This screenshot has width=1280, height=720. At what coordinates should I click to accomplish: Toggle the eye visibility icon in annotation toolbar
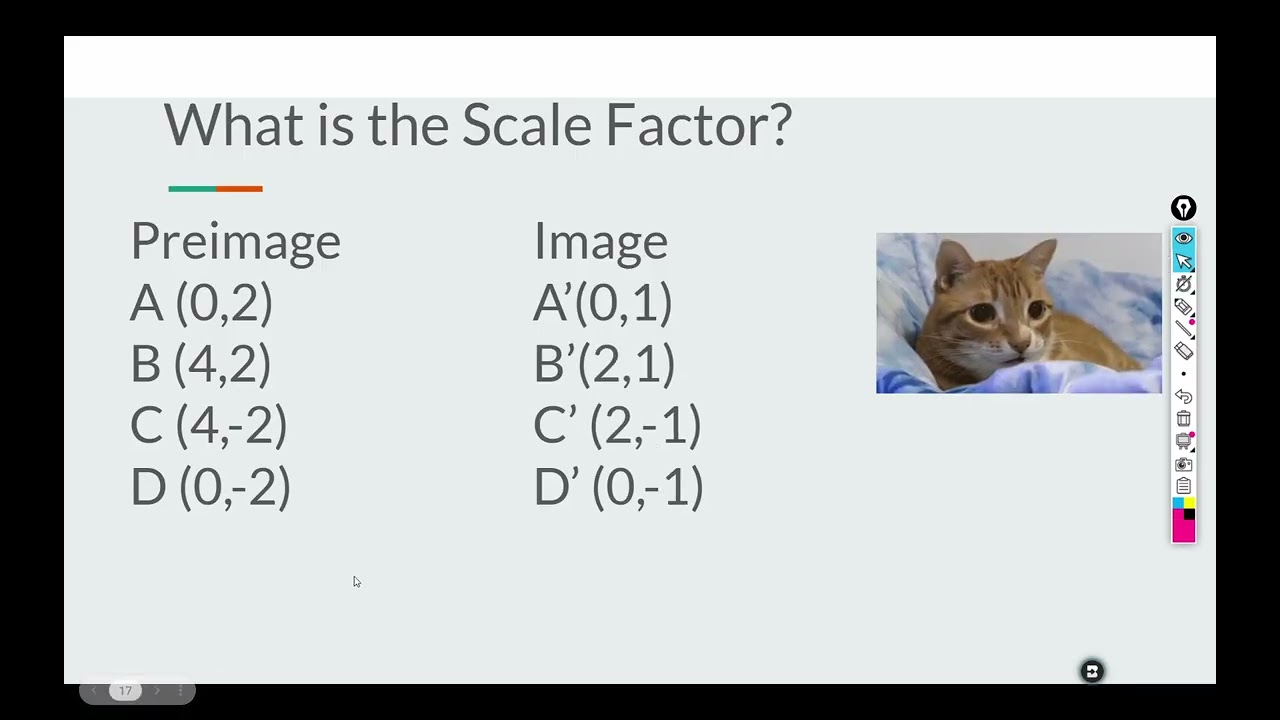pyautogui.click(x=1183, y=238)
